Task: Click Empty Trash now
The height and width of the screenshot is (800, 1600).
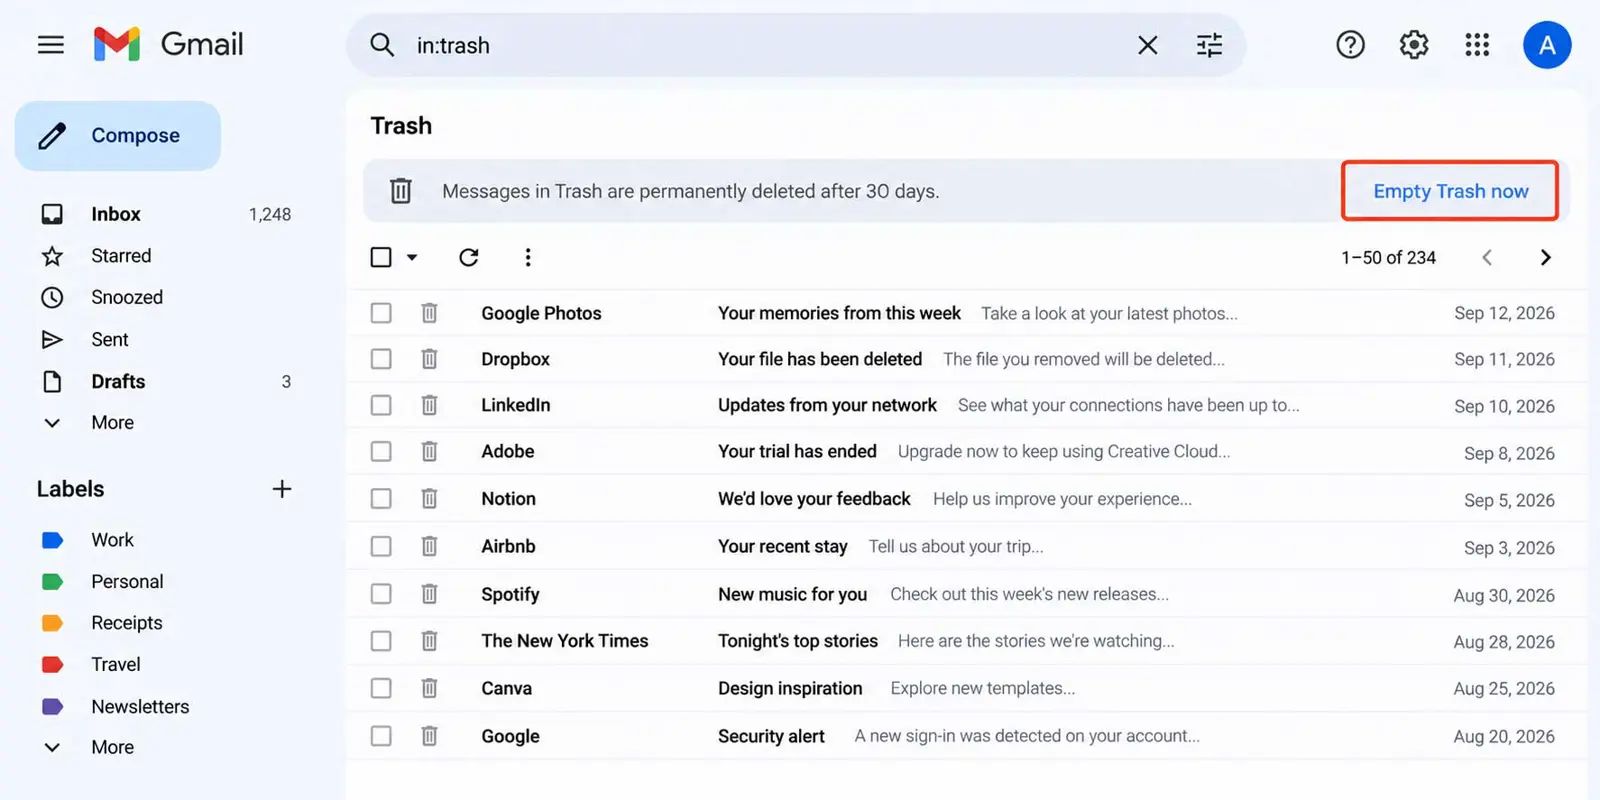Action: (x=1450, y=191)
